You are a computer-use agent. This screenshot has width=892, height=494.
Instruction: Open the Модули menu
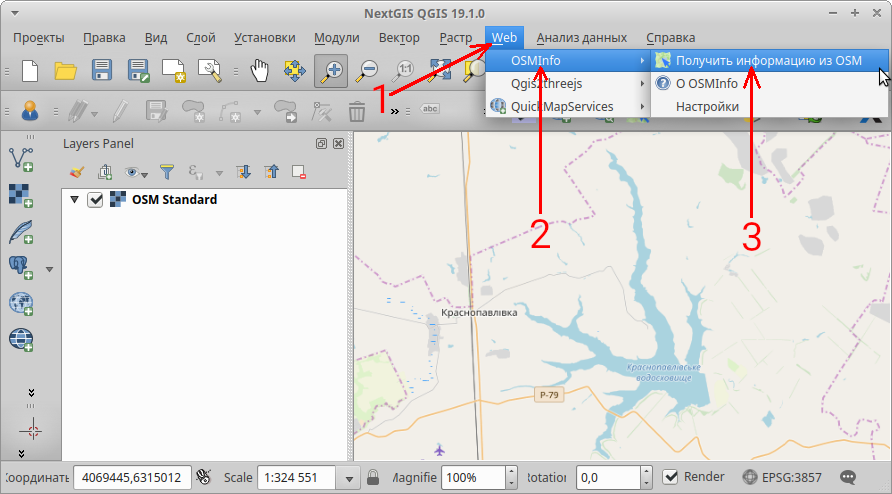click(x=337, y=38)
